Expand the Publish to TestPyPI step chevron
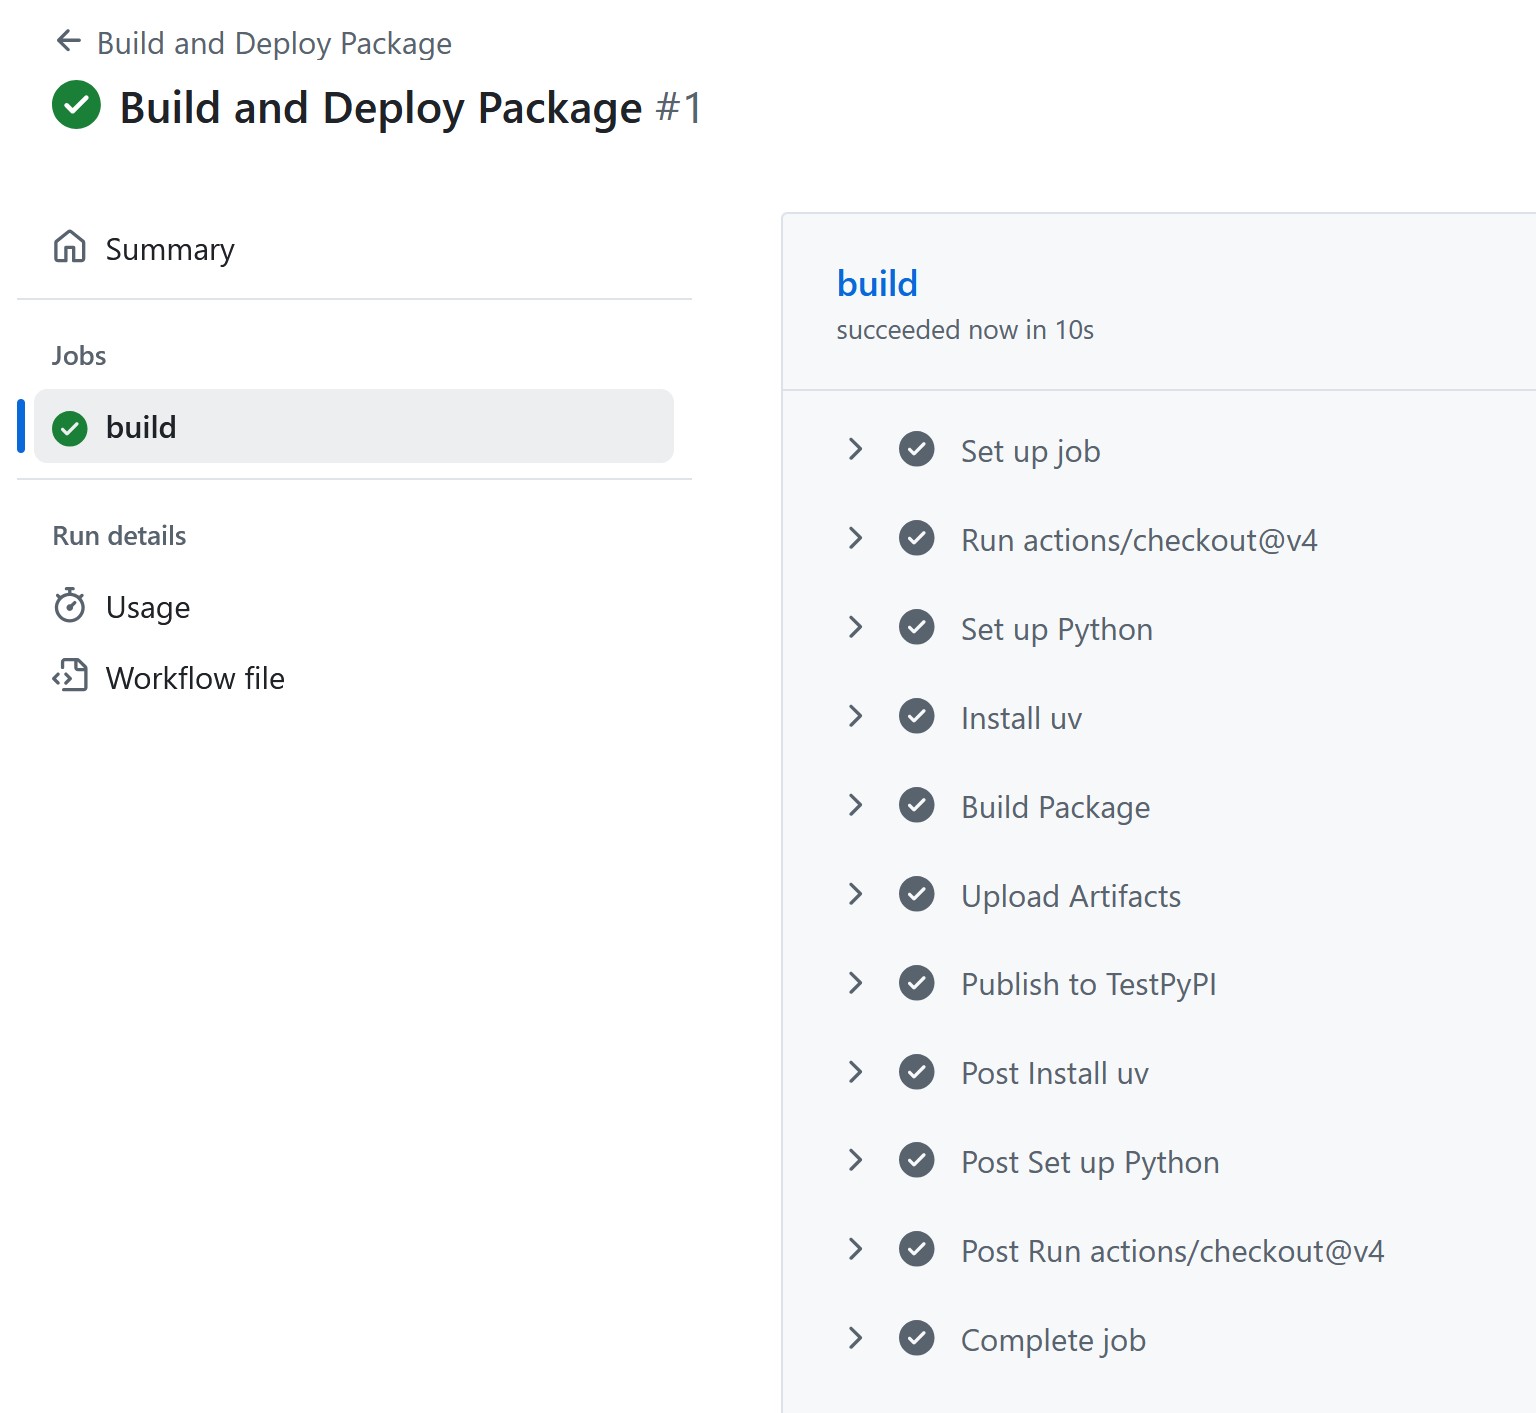1536x1413 pixels. (855, 983)
